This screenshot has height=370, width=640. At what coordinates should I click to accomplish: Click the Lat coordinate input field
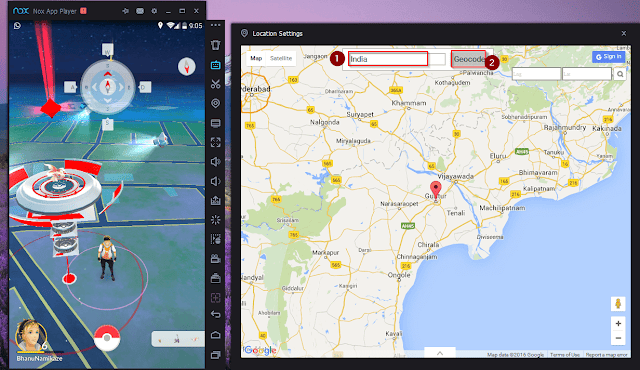(x=587, y=74)
